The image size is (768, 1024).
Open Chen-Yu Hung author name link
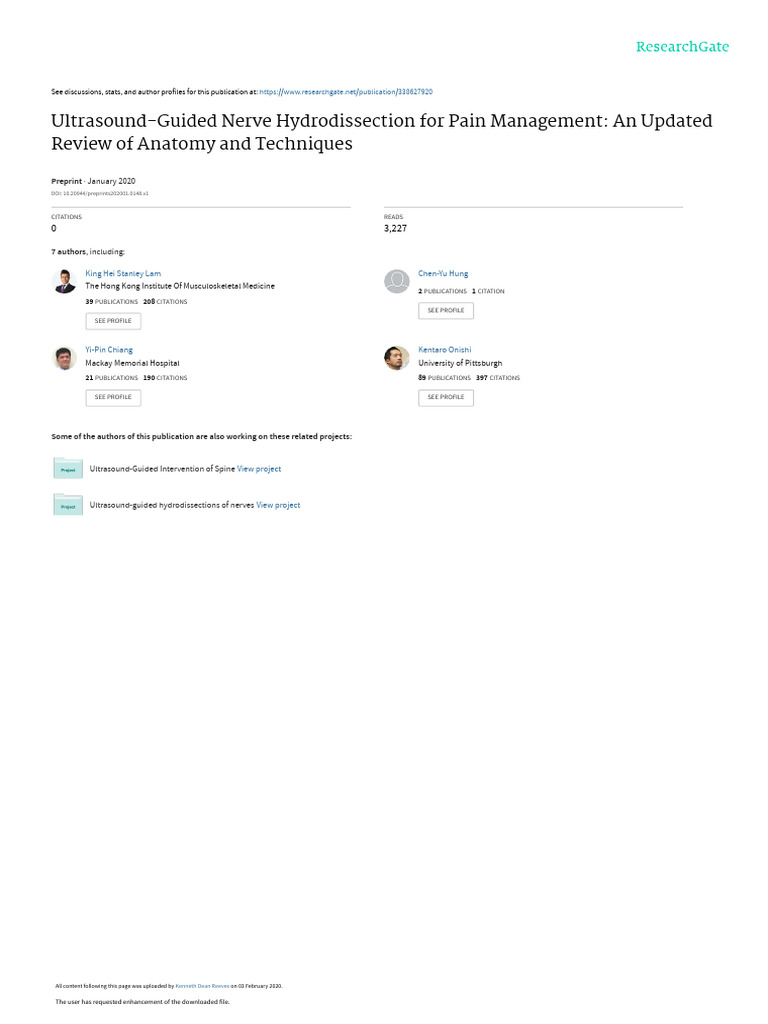coord(443,273)
